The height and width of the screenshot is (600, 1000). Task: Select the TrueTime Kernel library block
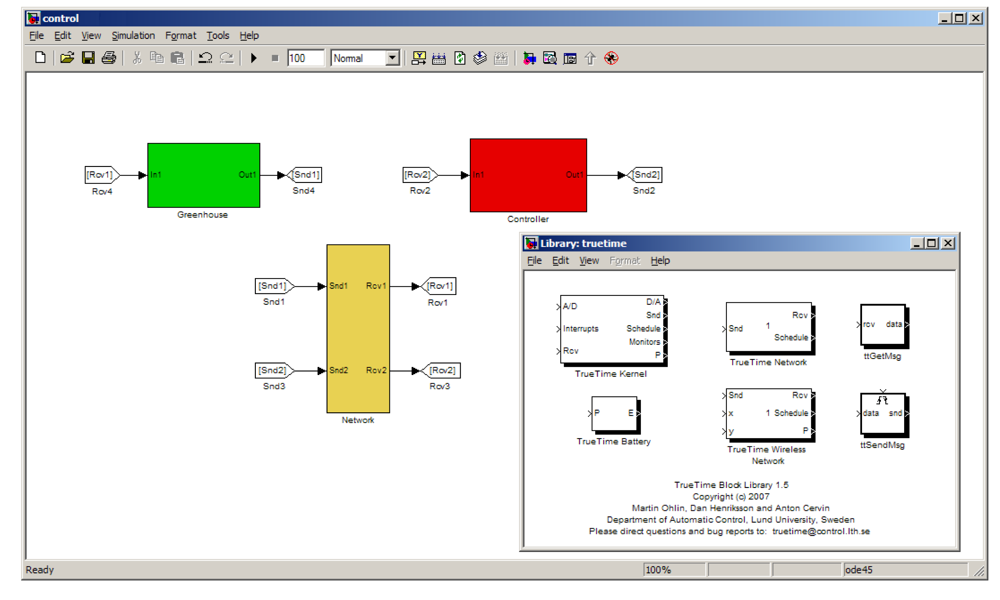[x=611, y=330]
